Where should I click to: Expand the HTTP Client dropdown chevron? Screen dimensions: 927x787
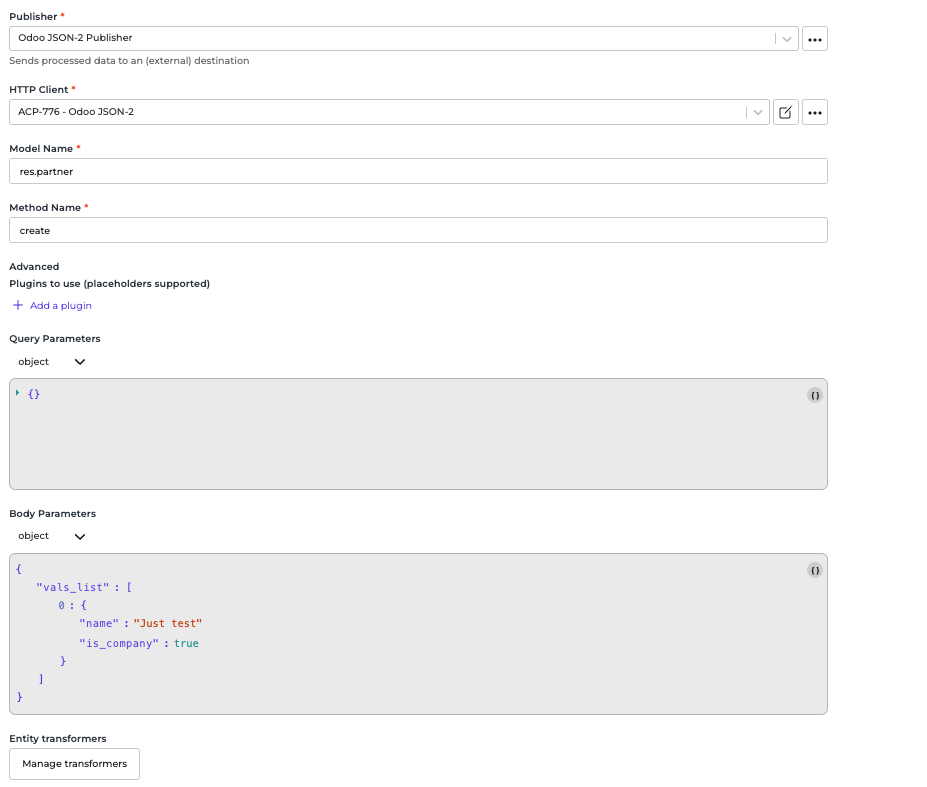[758, 112]
